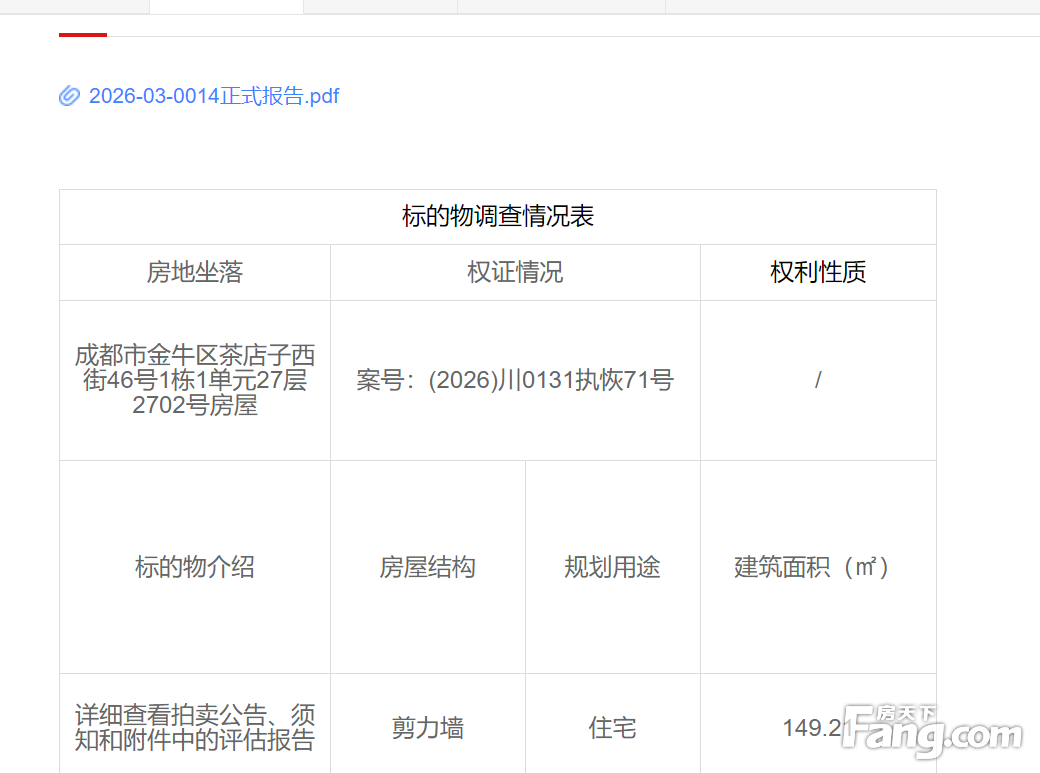
Task: Click the case number 川0131执恢71号 cell
Action: pyautogui.click(x=515, y=380)
